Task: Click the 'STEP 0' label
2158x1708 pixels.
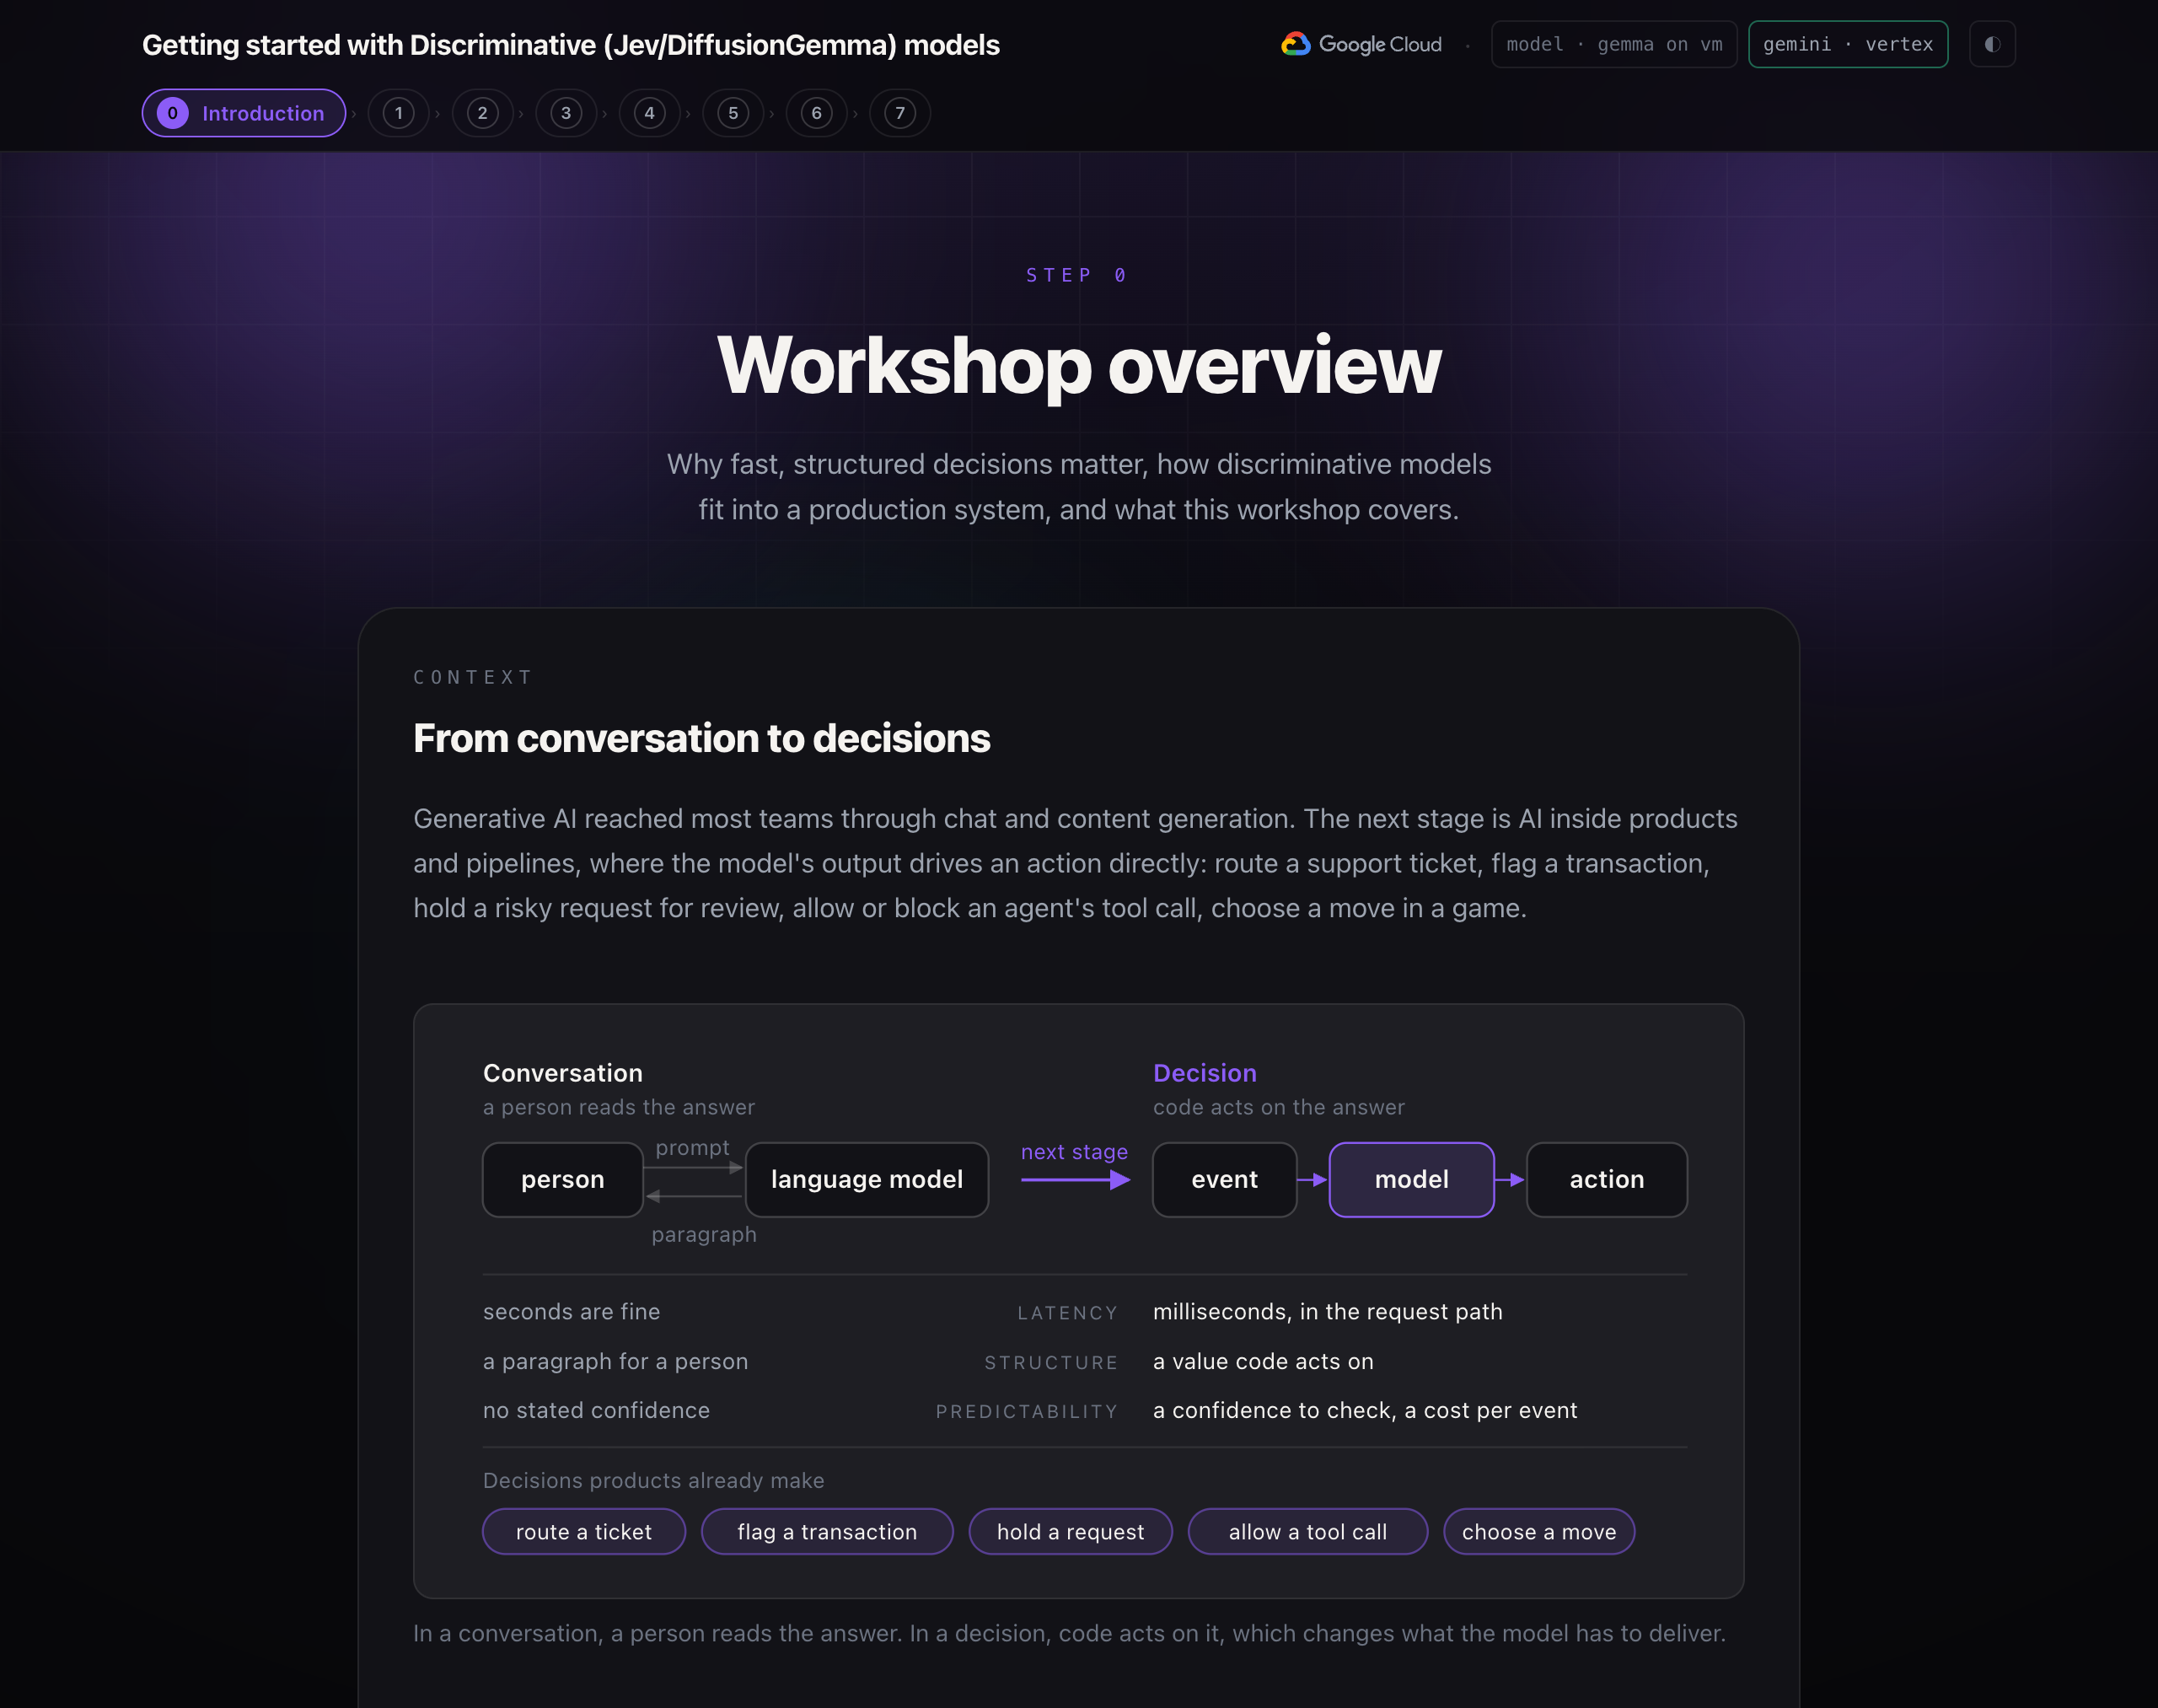Action: point(1078,275)
